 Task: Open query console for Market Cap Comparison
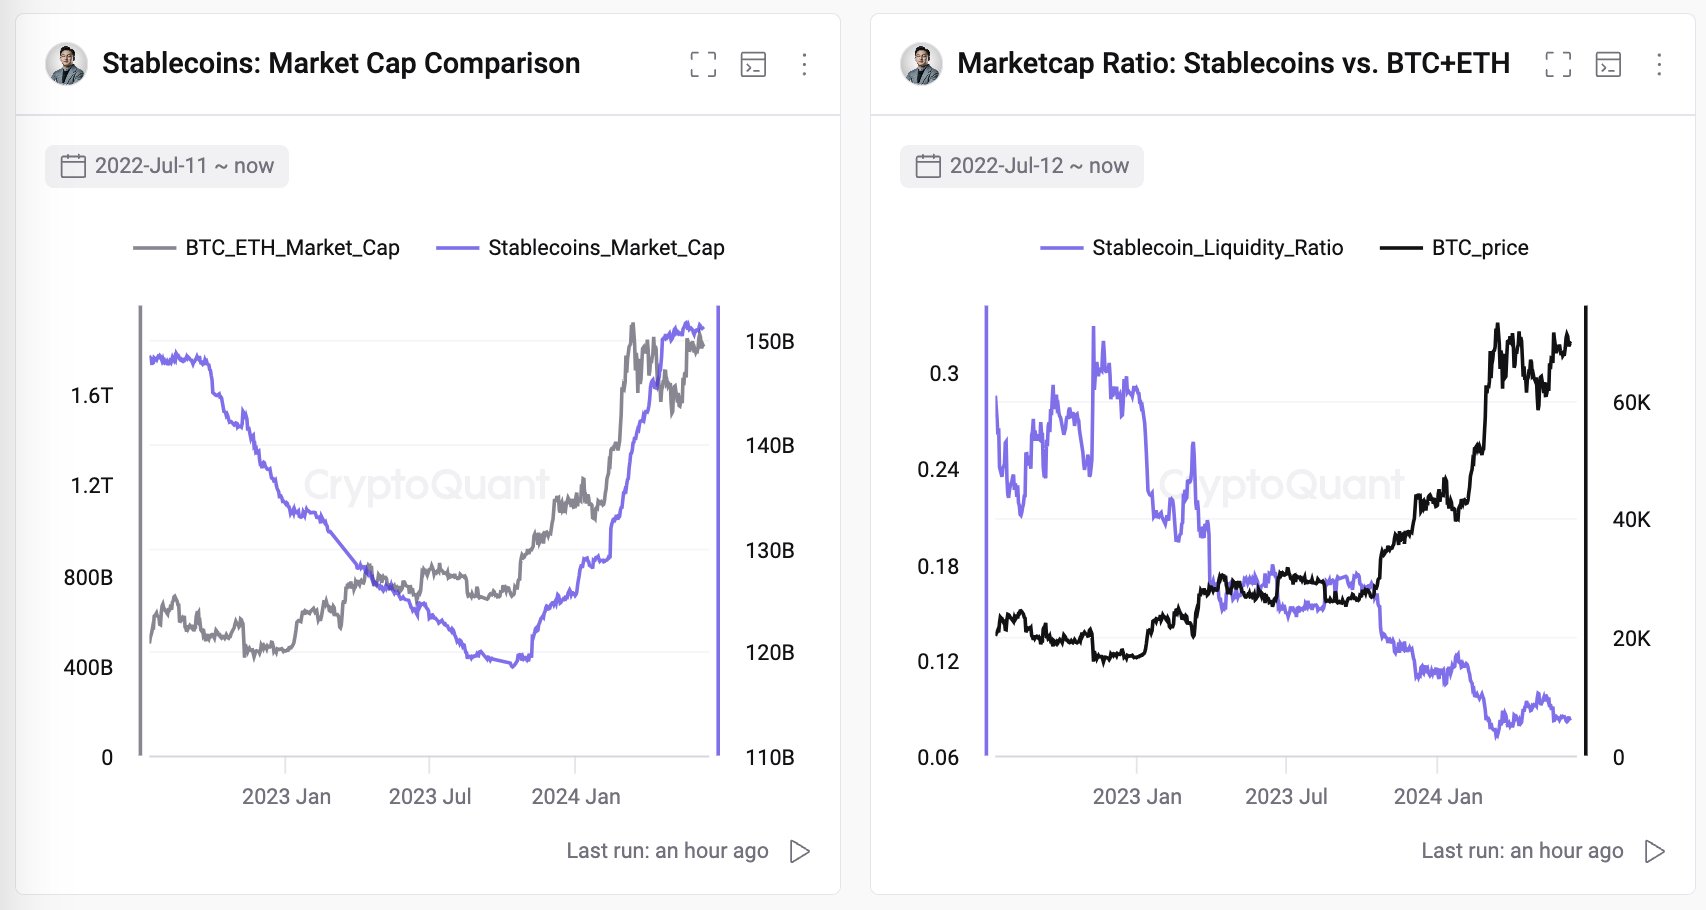point(753,65)
